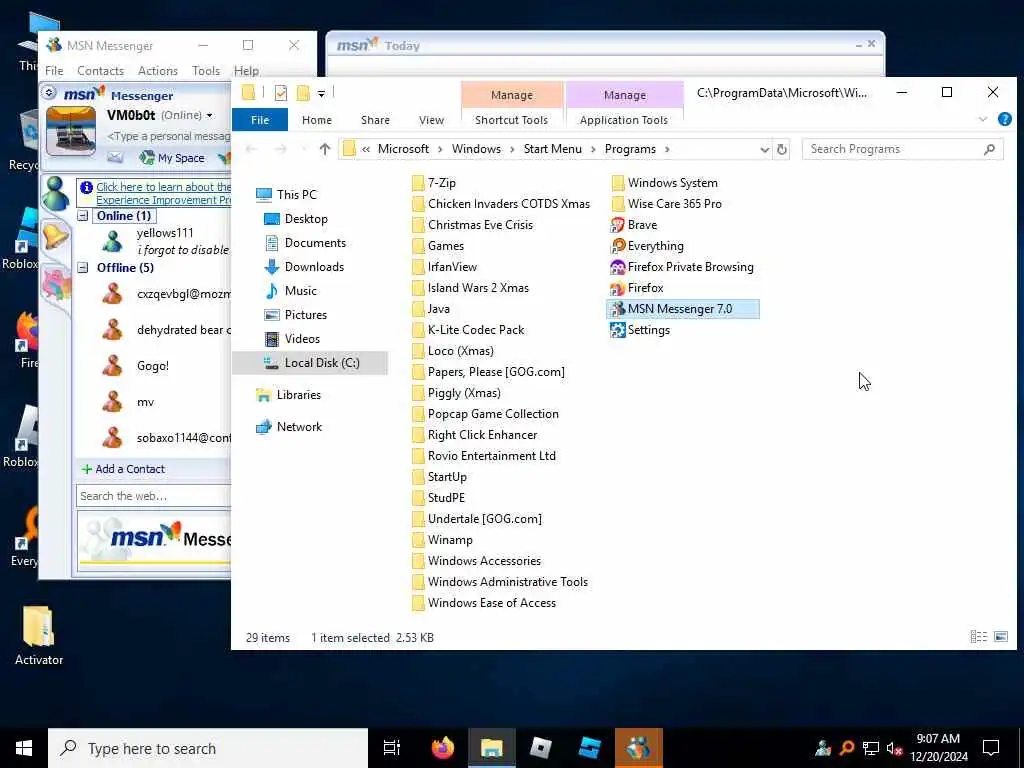Click the Gogo! offline contact icon
Screen dimensions: 1024x768
tap(112, 366)
